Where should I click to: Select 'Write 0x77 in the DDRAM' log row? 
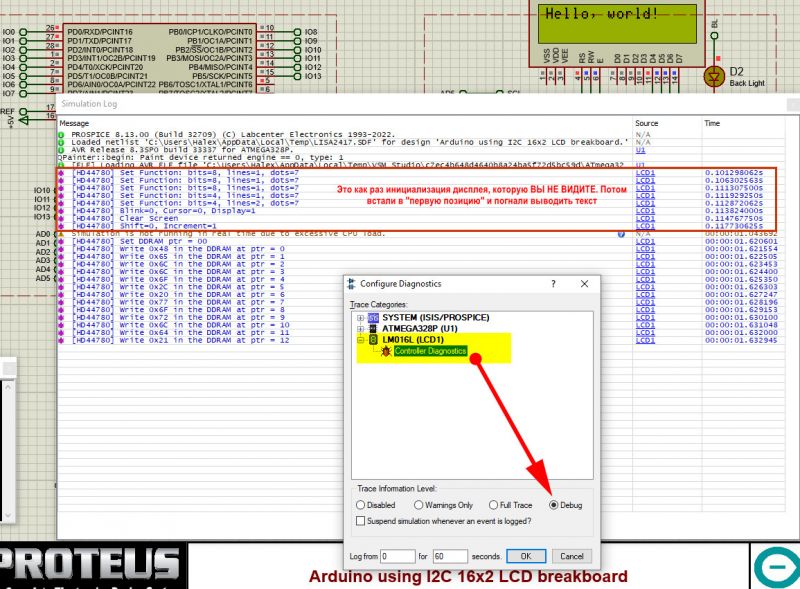click(178, 302)
